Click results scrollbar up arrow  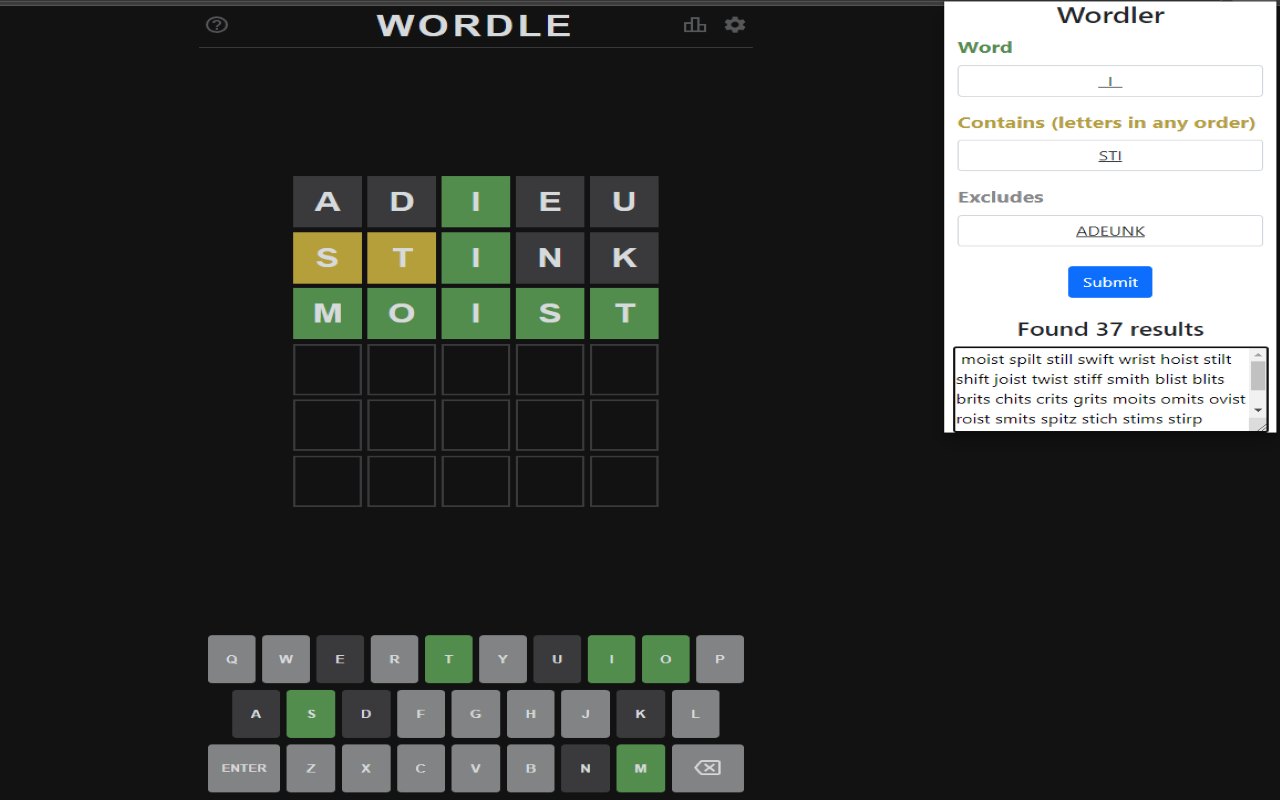click(1258, 356)
